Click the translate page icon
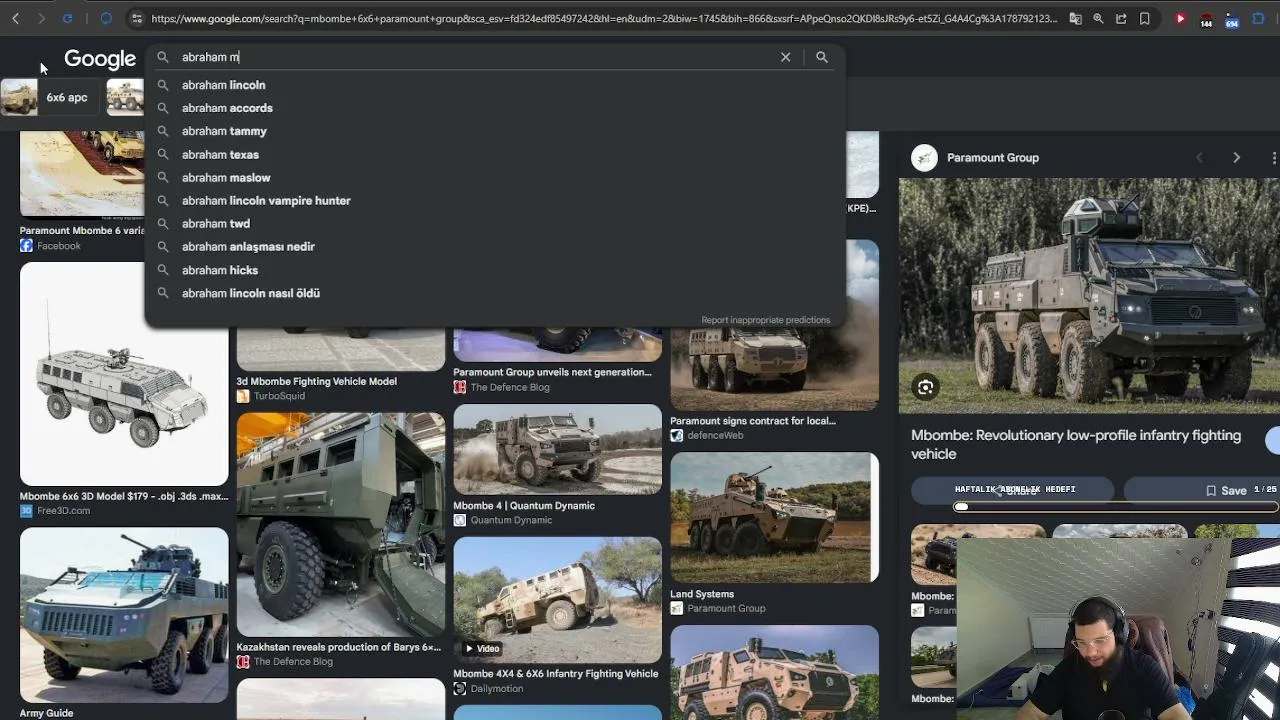Screen dimensions: 1280x720 coord(1076,18)
